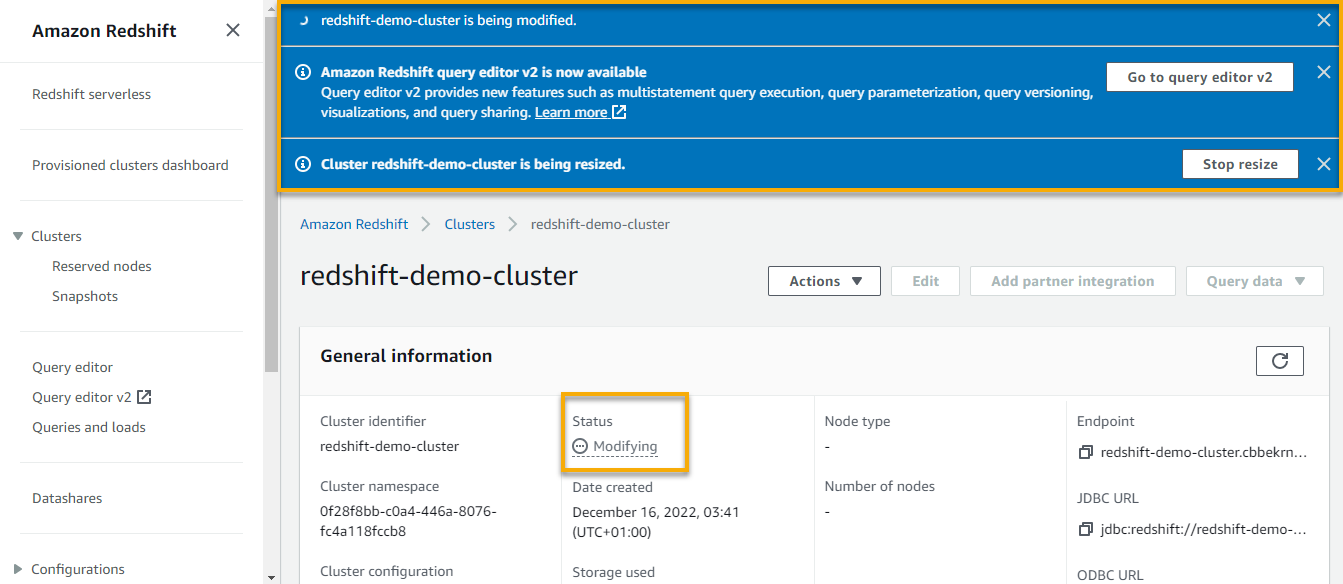
Task: Open the Query data dropdown
Action: click(x=1254, y=281)
